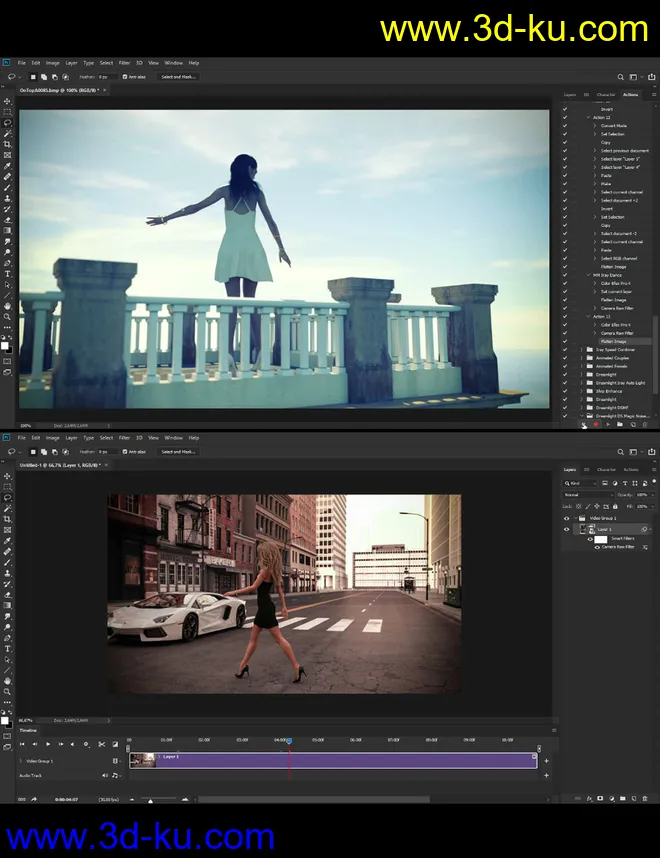The height and width of the screenshot is (858, 660).
Task: Select the Crop tool in the upper window toolbar
Action: point(8,144)
